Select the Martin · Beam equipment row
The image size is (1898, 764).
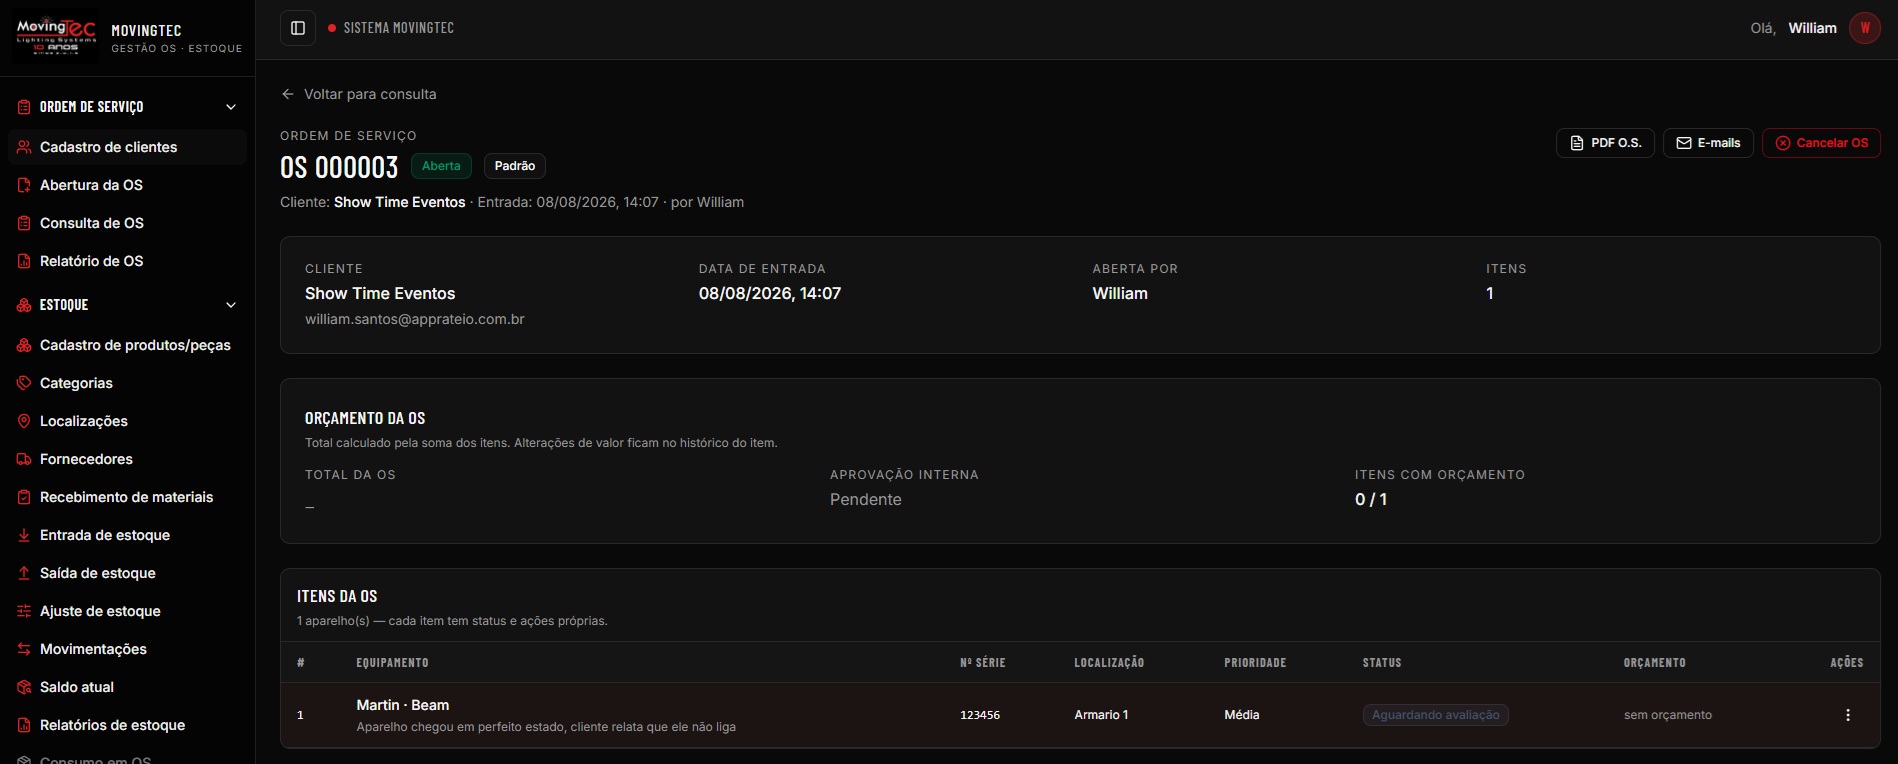[1080, 715]
